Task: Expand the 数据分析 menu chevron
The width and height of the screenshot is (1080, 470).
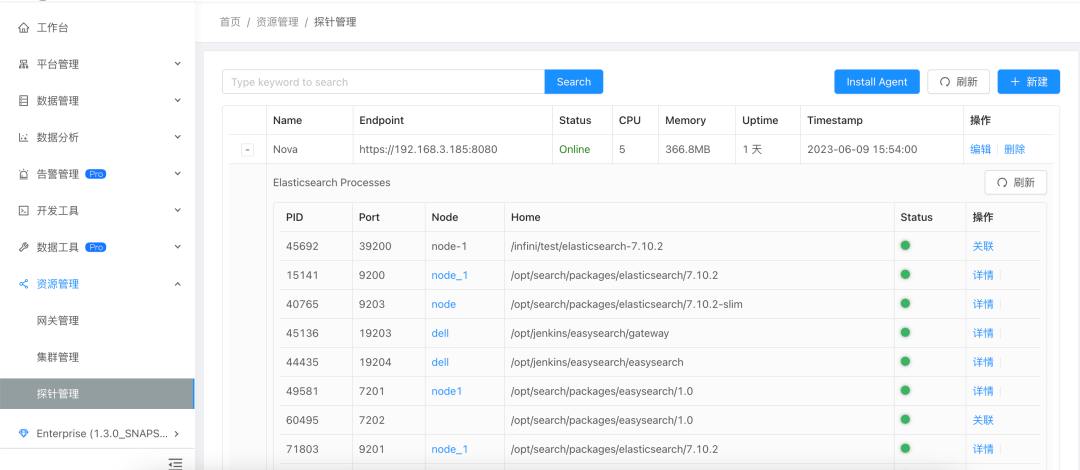Action: pos(177,137)
